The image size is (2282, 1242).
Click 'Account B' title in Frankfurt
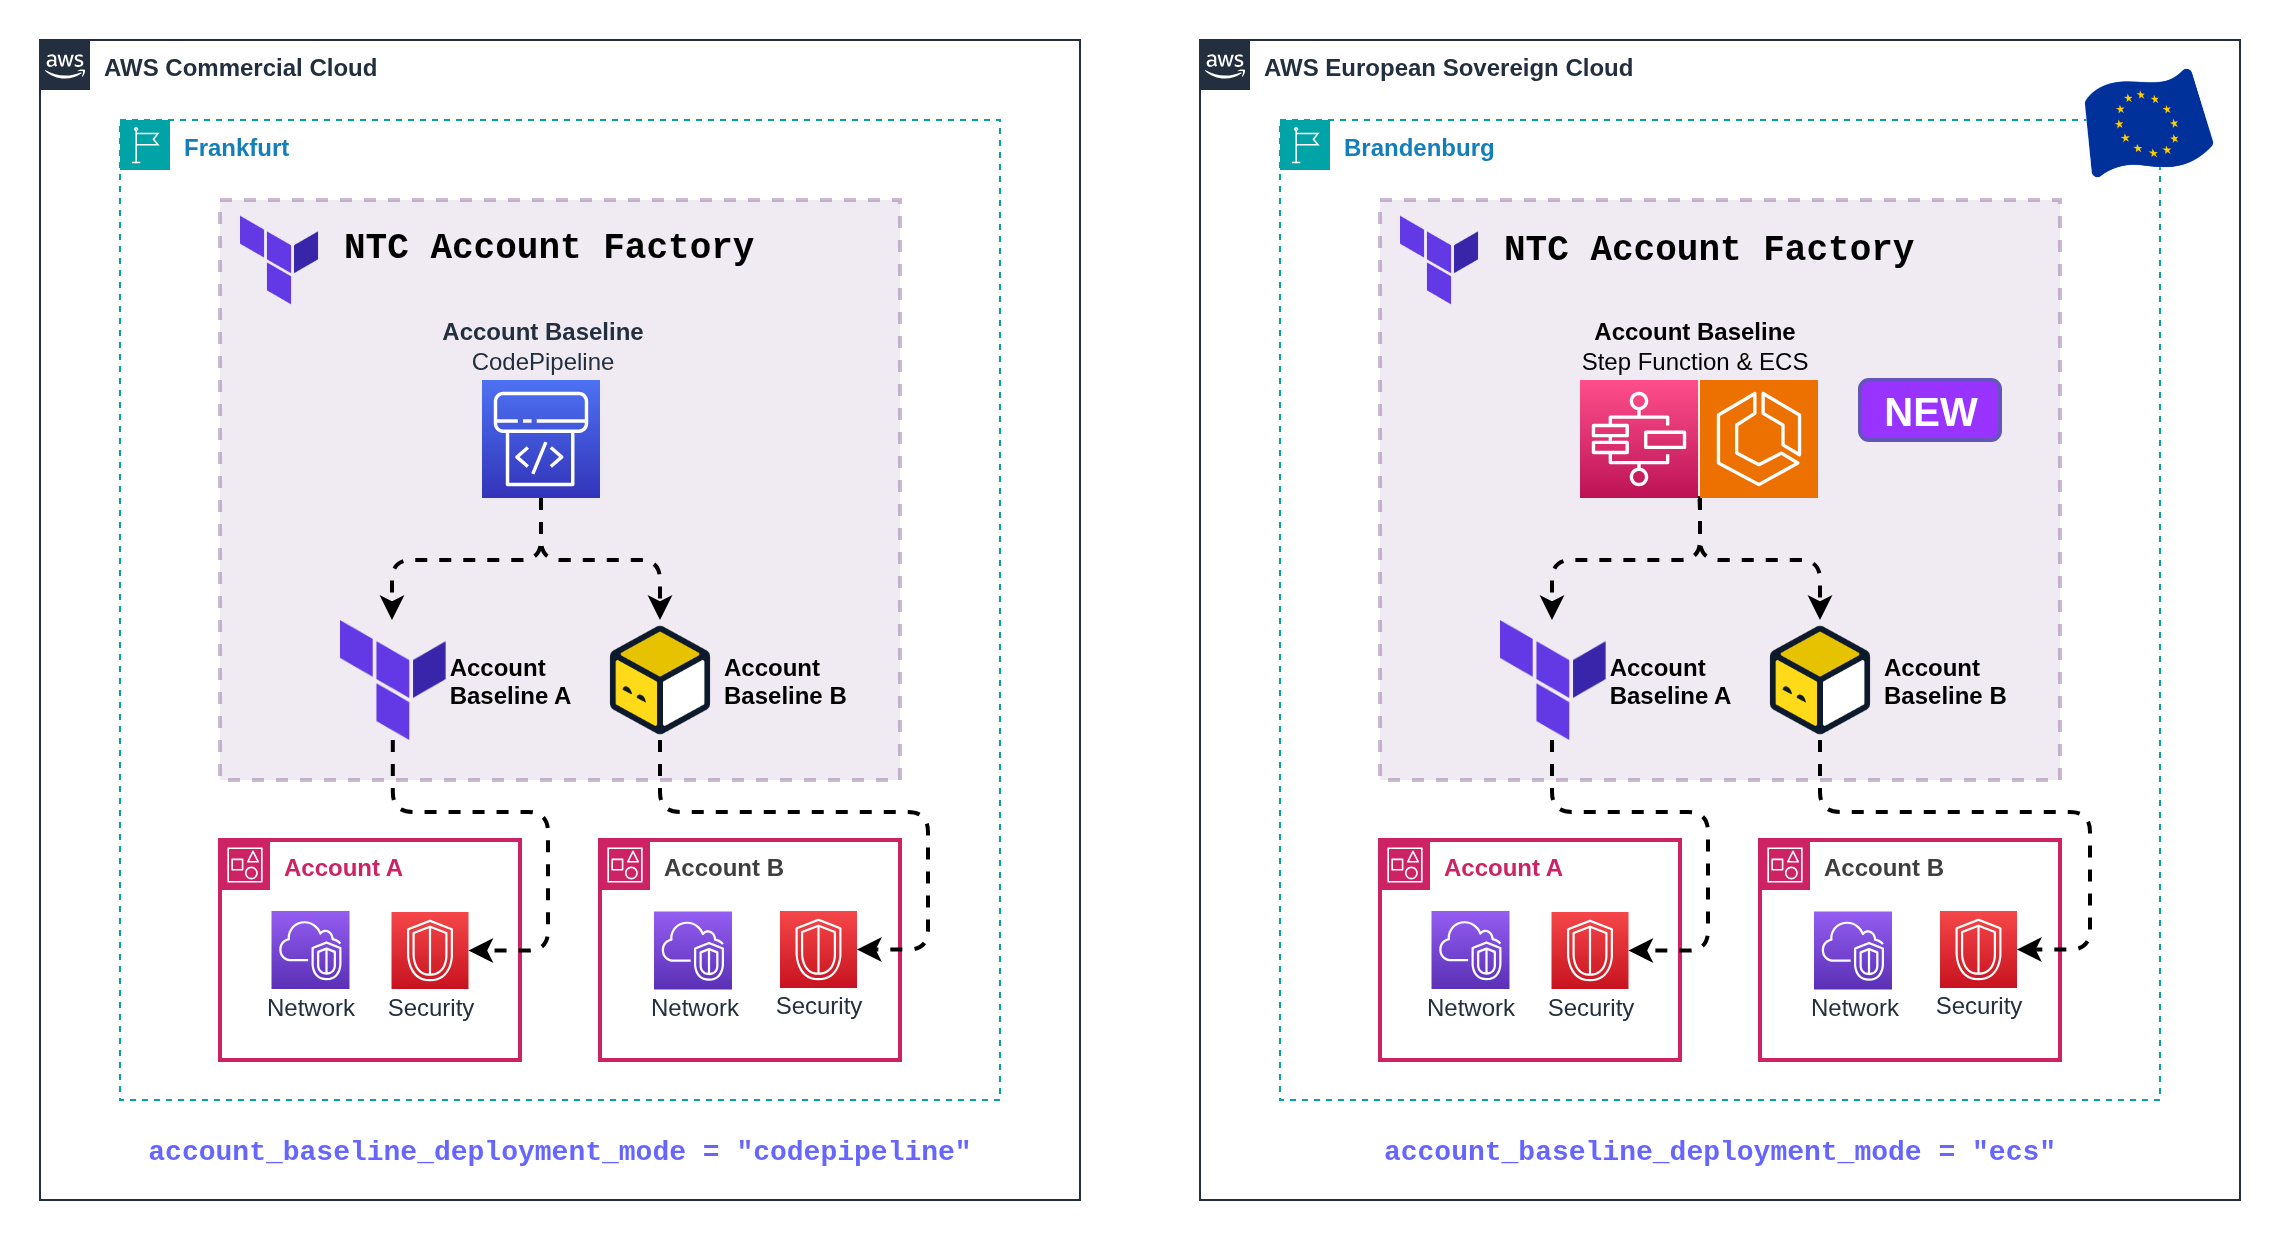(x=724, y=868)
